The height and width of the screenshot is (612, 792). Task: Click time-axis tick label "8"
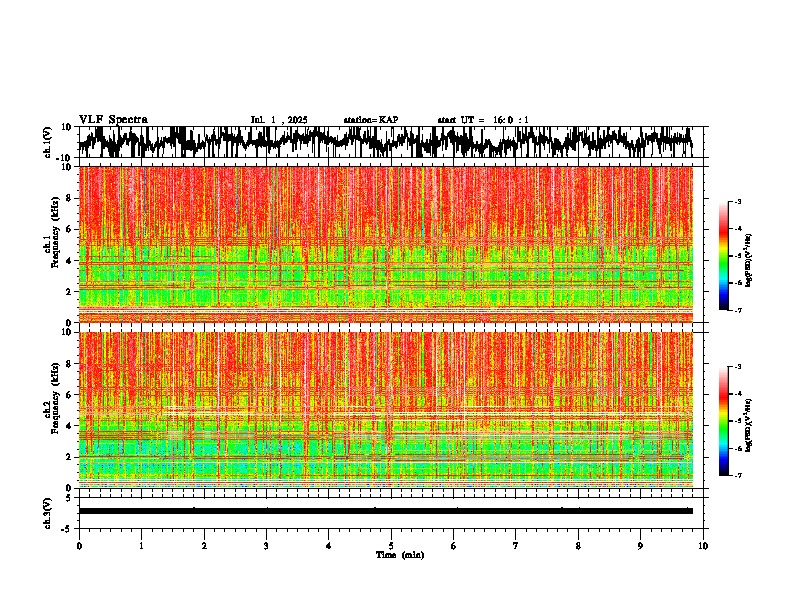[x=578, y=546]
